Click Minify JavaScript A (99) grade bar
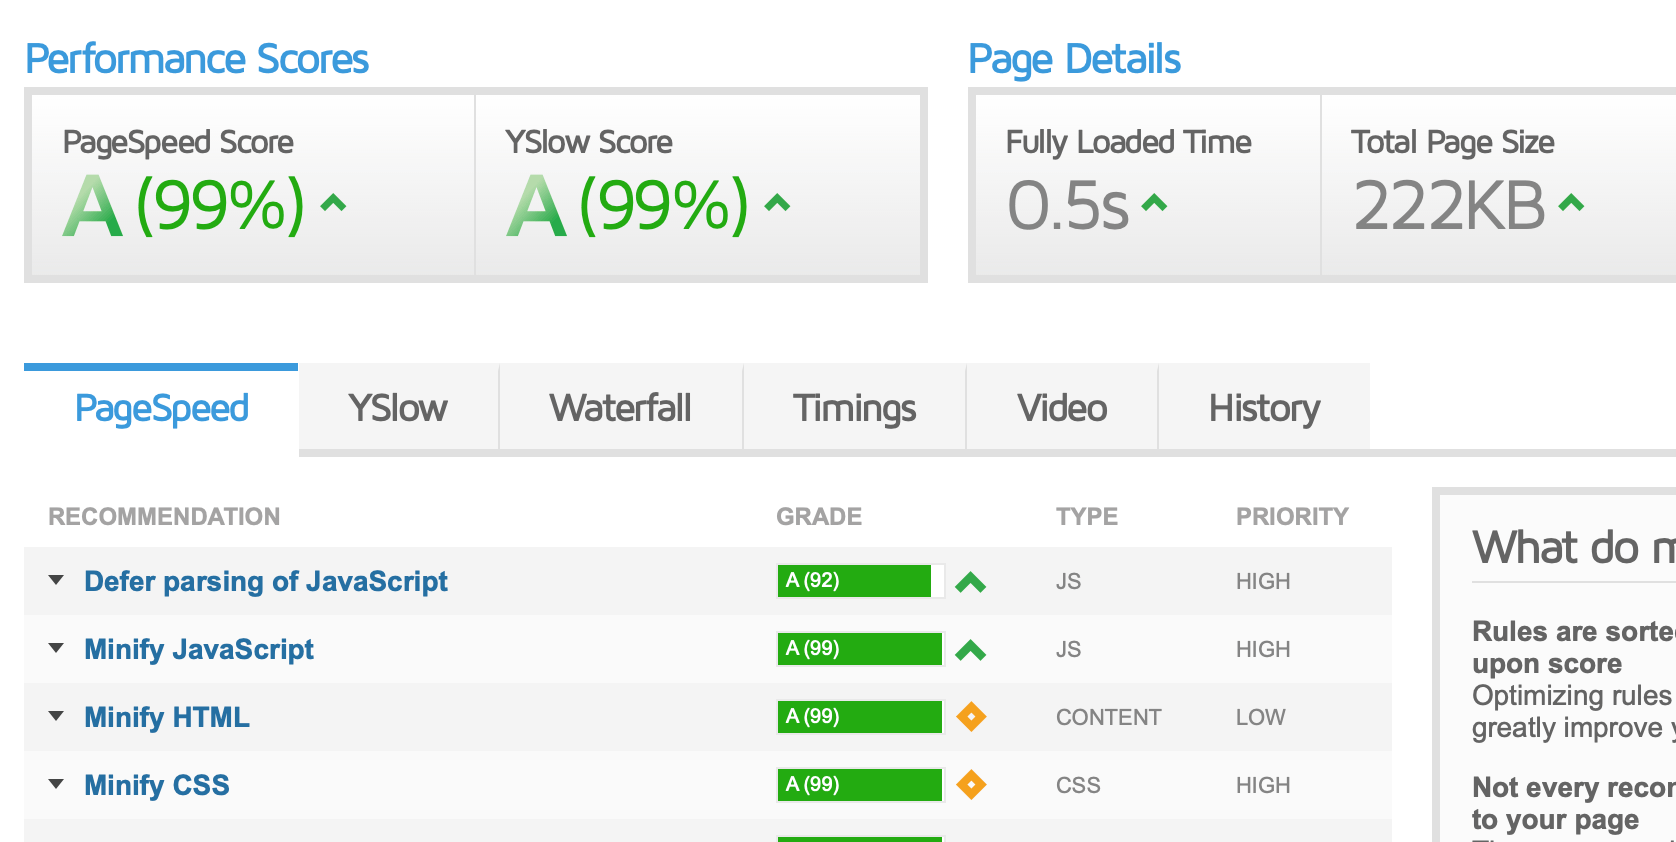 [860, 649]
